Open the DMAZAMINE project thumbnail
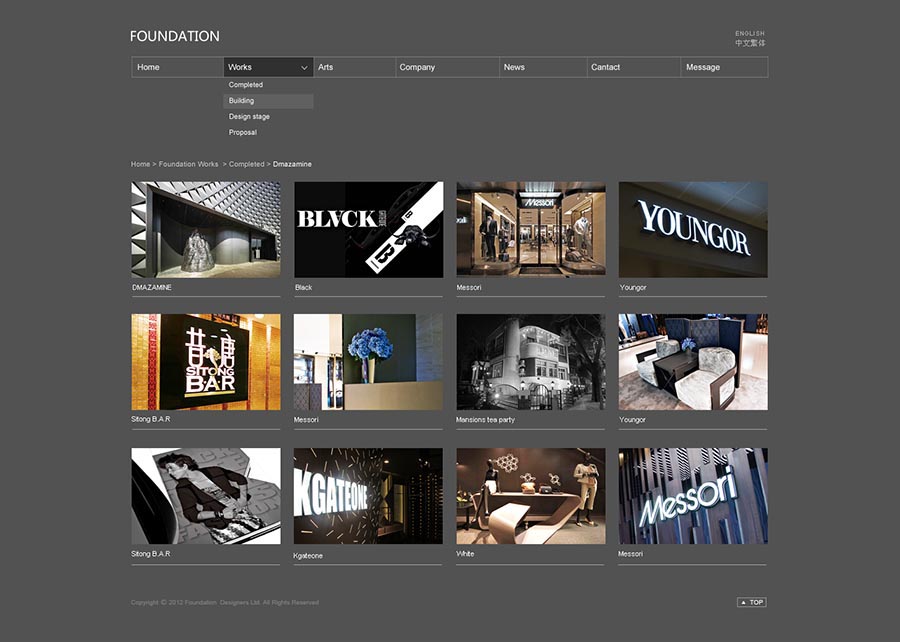 pyautogui.click(x=206, y=229)
